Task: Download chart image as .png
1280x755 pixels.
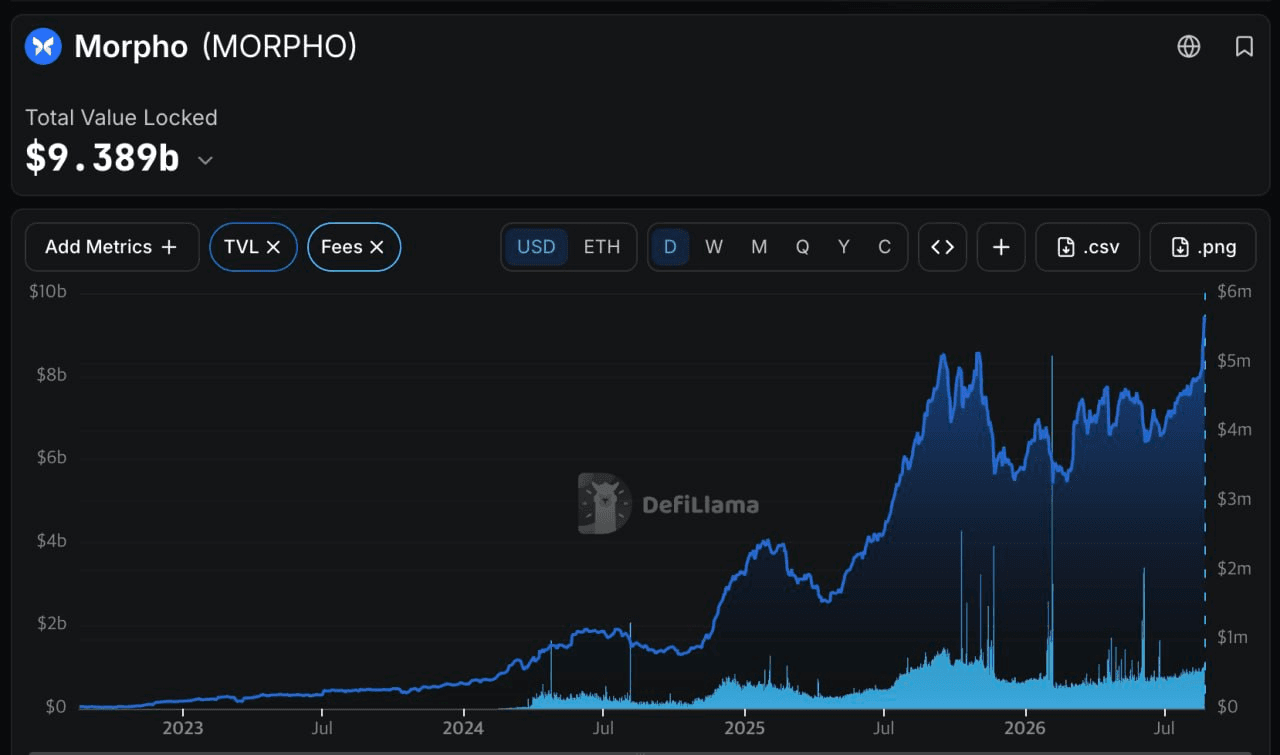Action: pos(1203,247)
